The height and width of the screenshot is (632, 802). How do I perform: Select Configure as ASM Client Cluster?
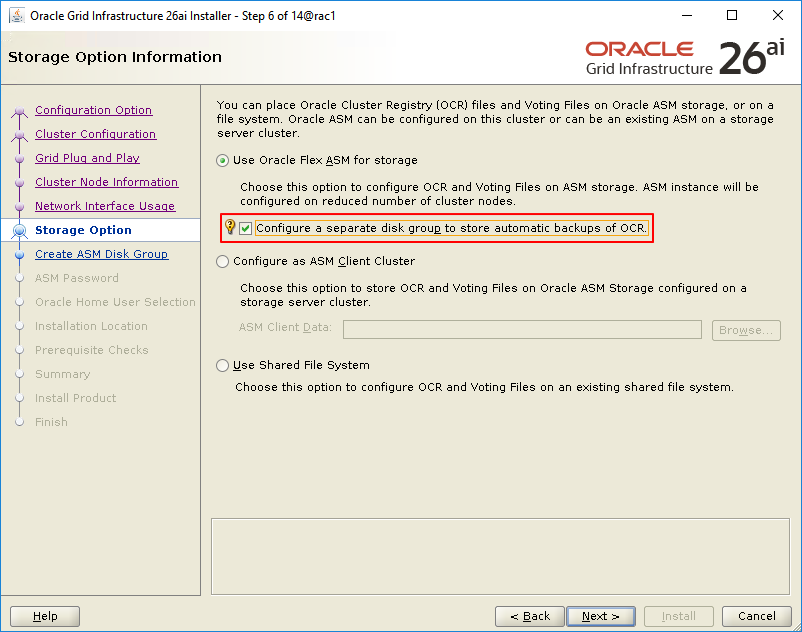pos(222,261)
